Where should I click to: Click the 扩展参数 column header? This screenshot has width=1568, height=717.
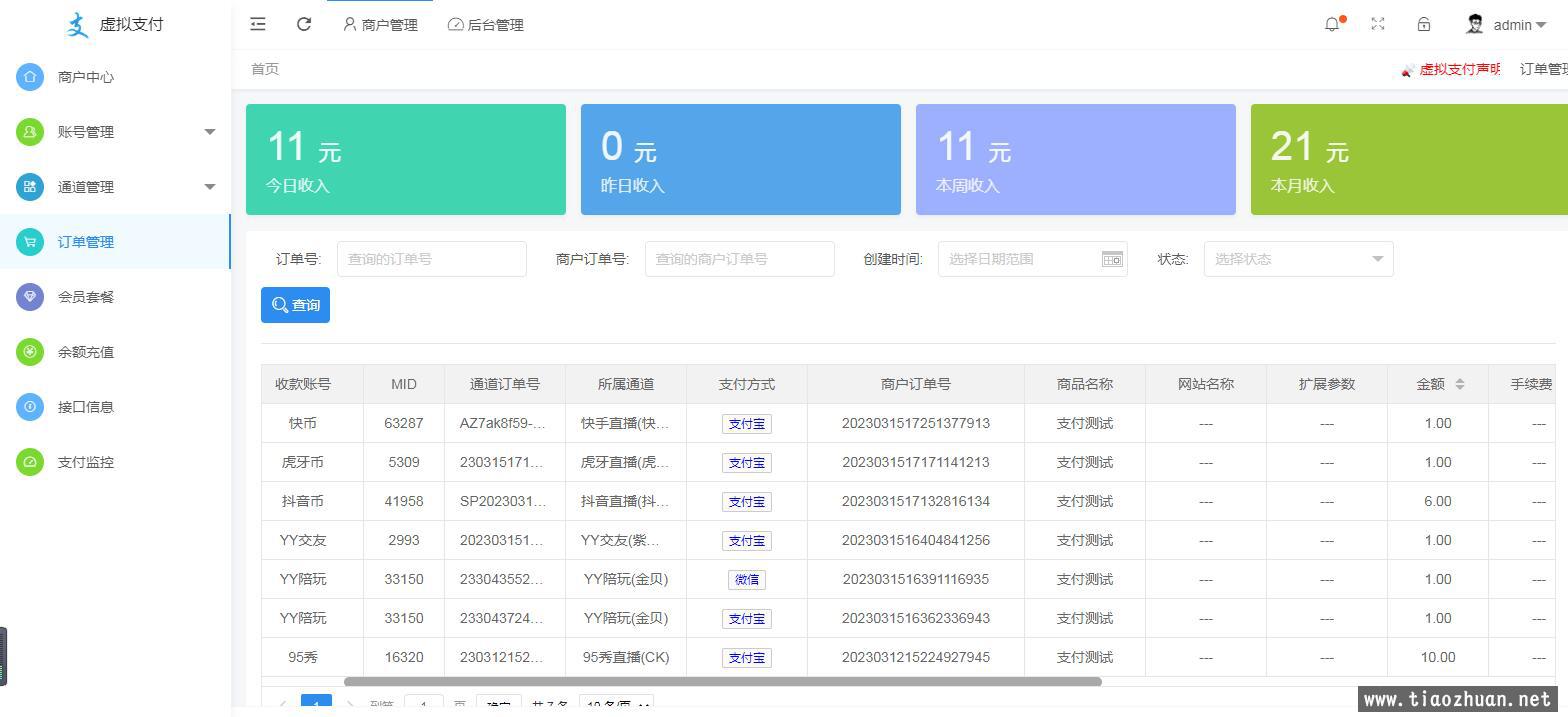(1327, 384)
